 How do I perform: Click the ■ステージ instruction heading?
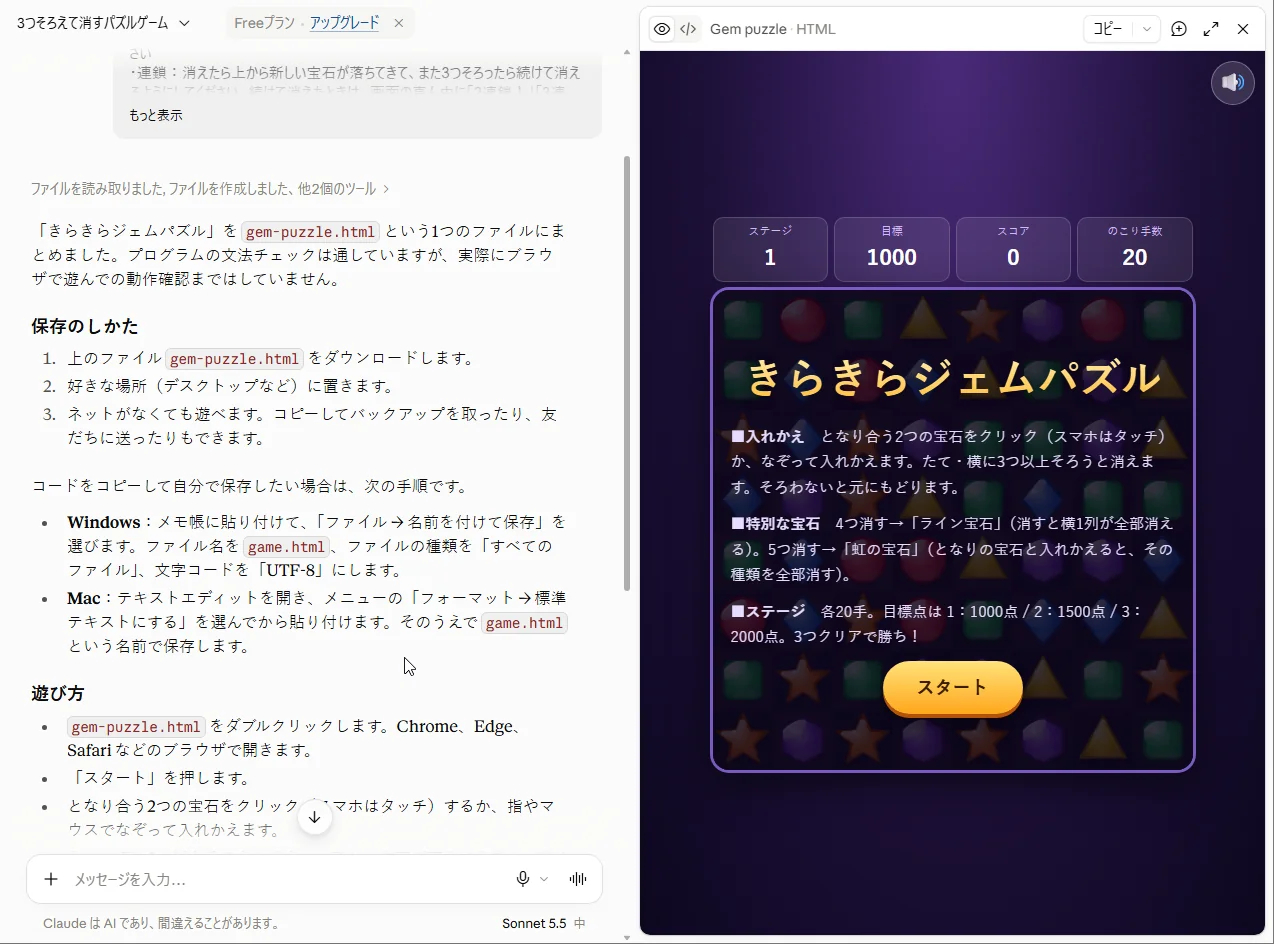(x=768, y=610)
